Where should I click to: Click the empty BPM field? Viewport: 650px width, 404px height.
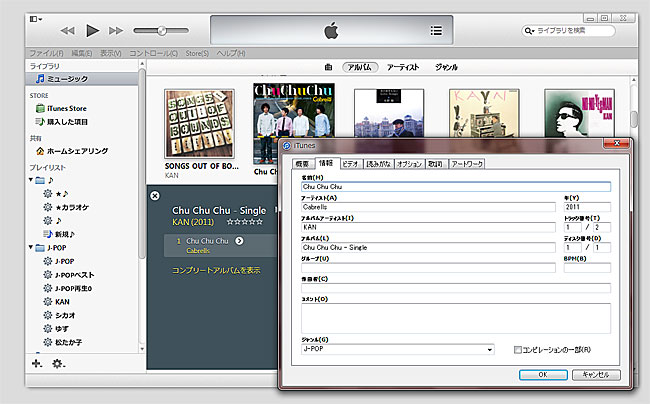587,268
